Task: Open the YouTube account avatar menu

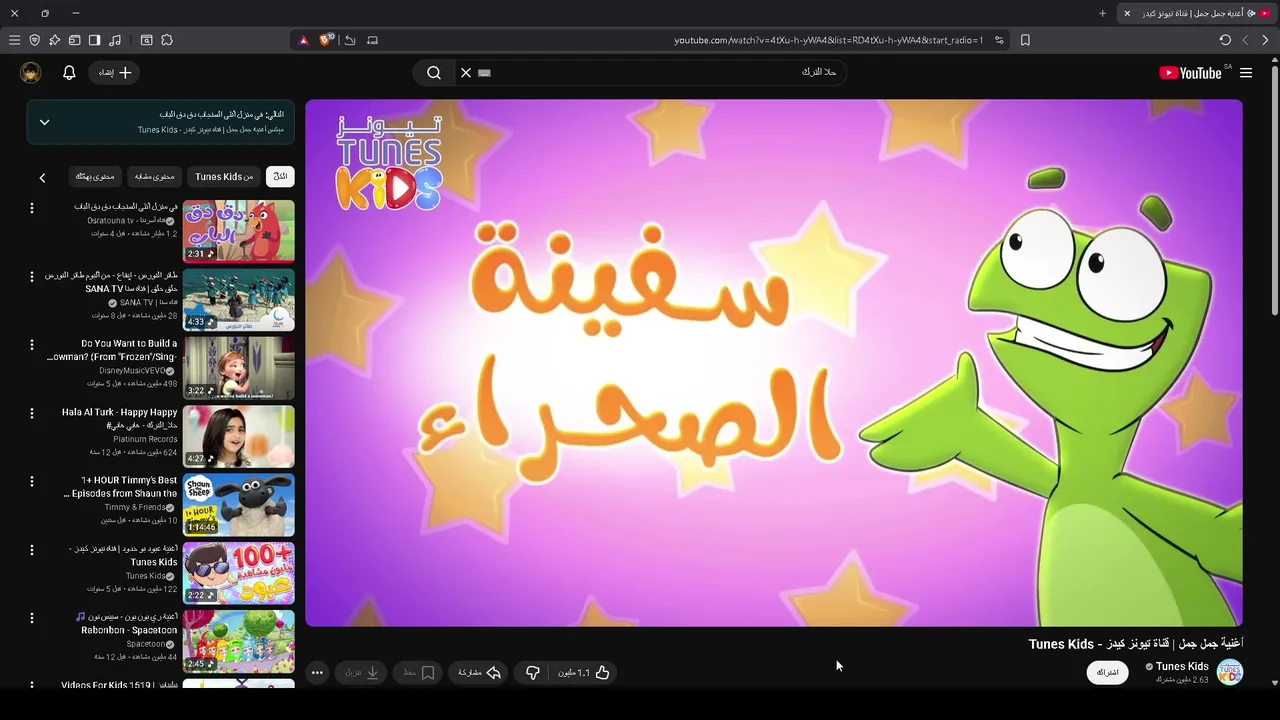Action: [31, 72]
